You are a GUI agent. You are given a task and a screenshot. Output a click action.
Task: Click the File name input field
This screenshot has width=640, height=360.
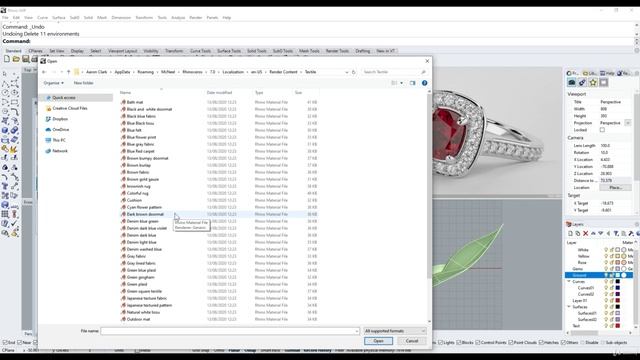coord(230,331)
